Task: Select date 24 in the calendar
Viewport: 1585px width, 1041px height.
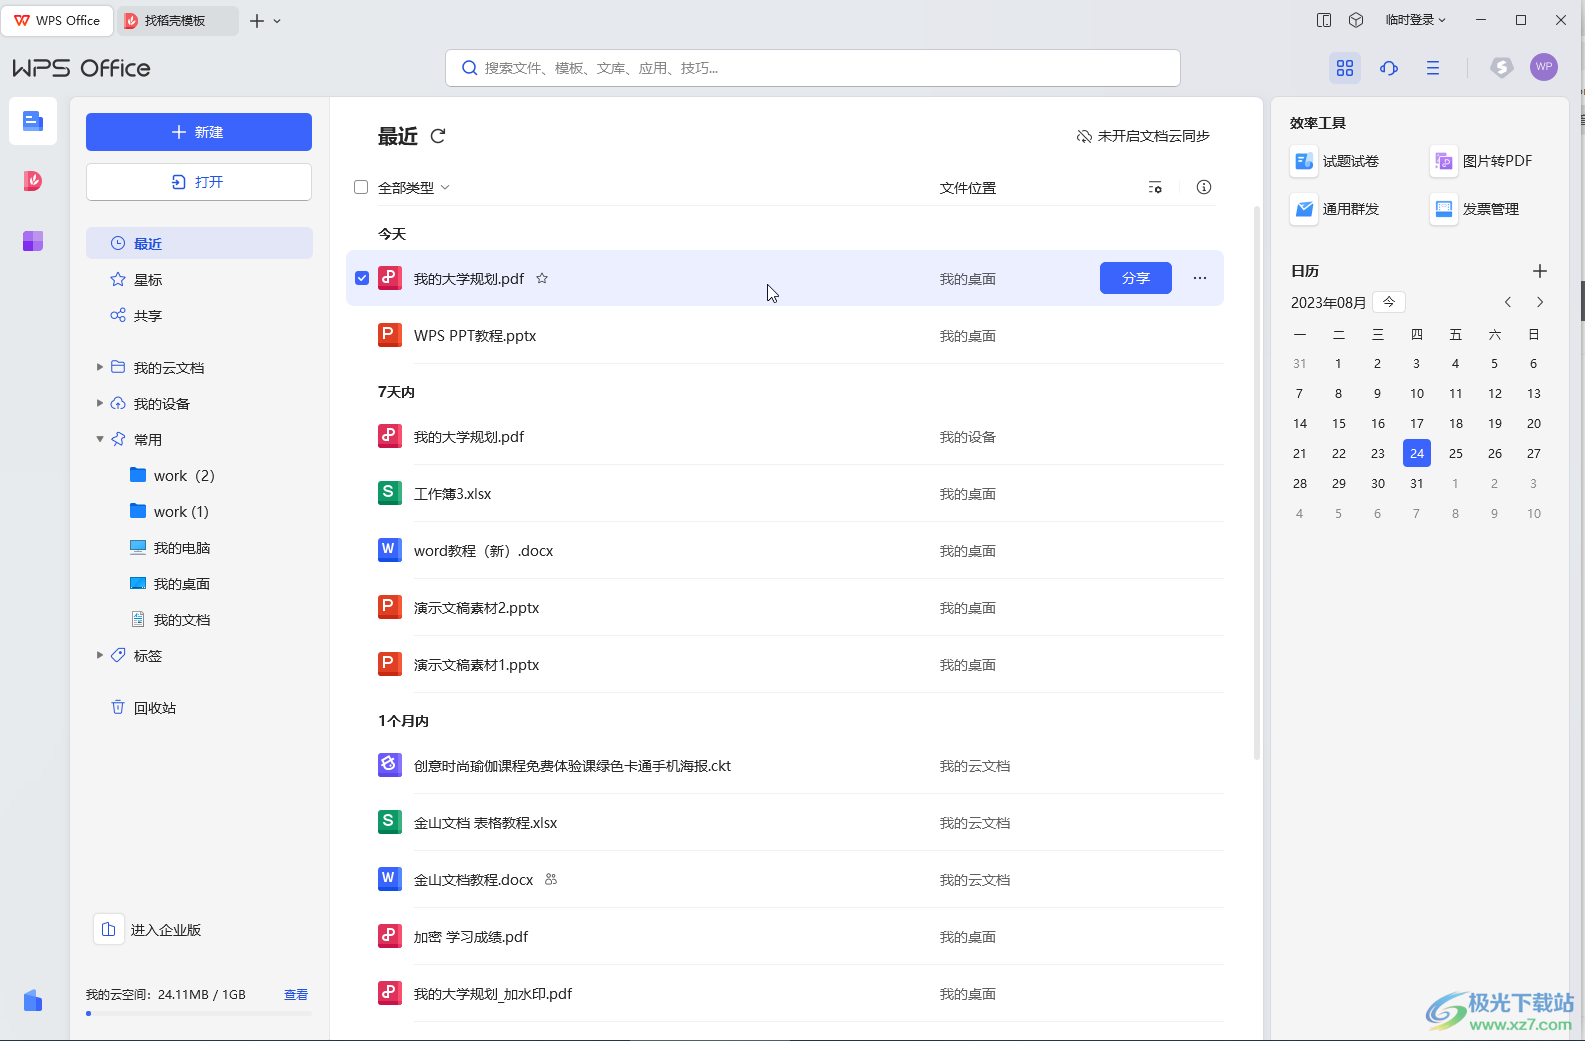Action: tap(1417, 453)
